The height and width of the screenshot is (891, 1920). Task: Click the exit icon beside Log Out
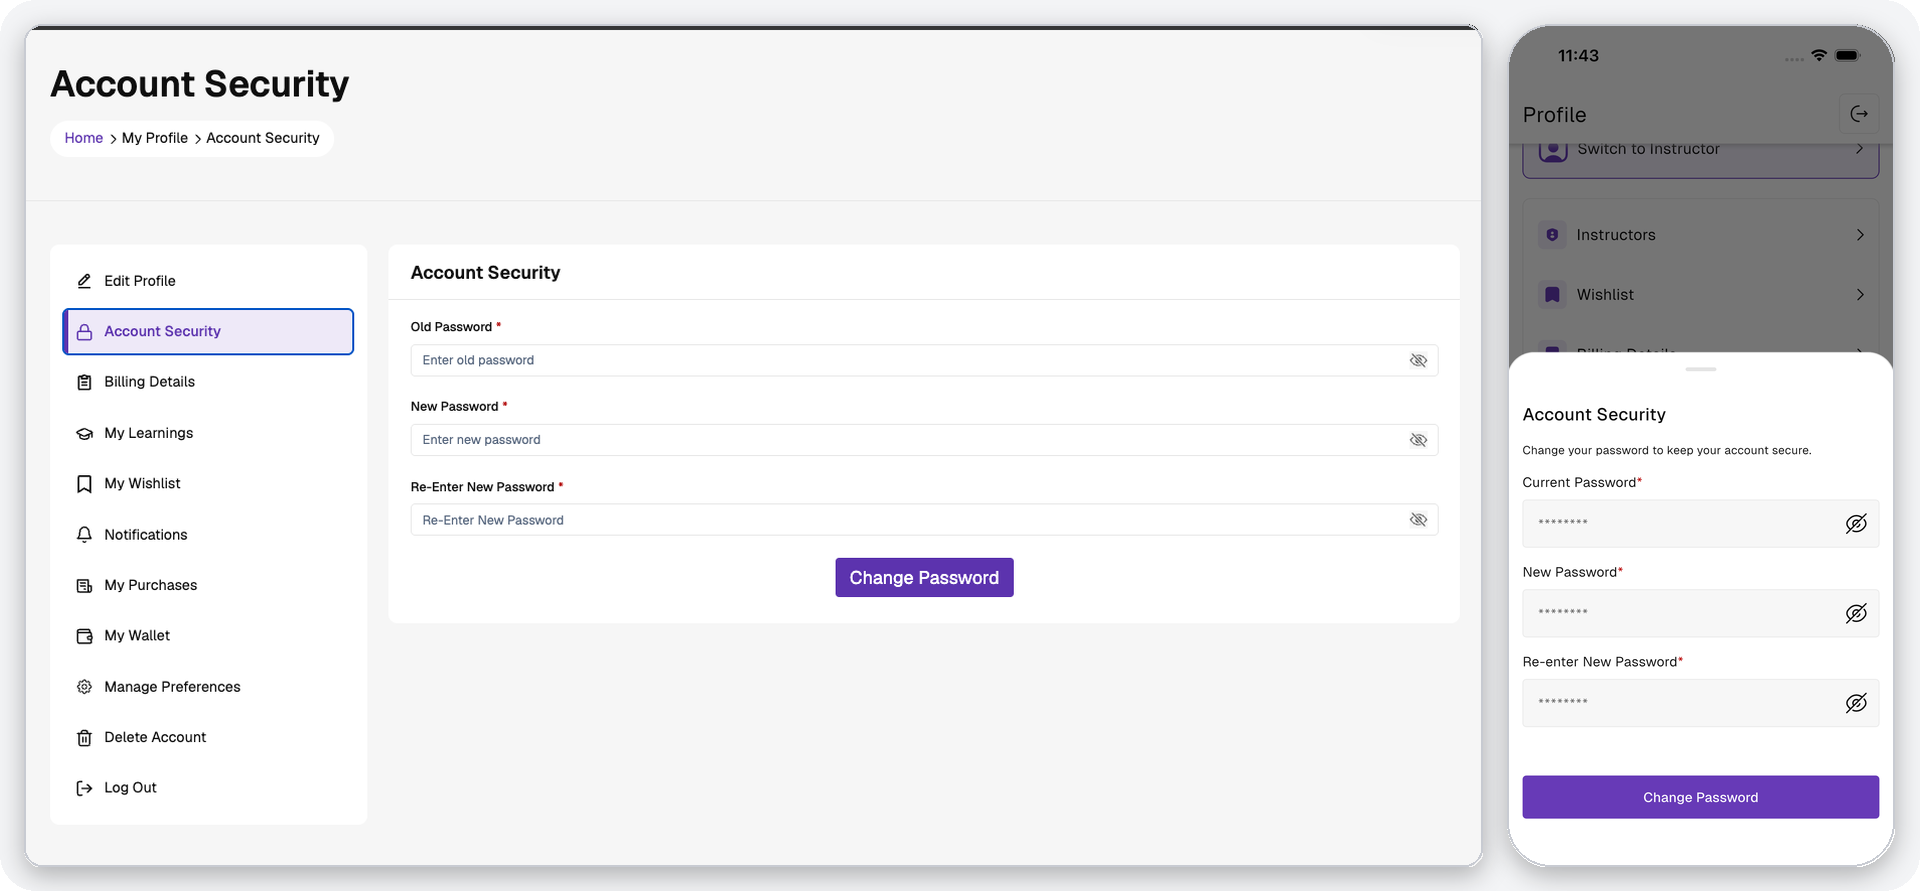(x=84, y=788)
